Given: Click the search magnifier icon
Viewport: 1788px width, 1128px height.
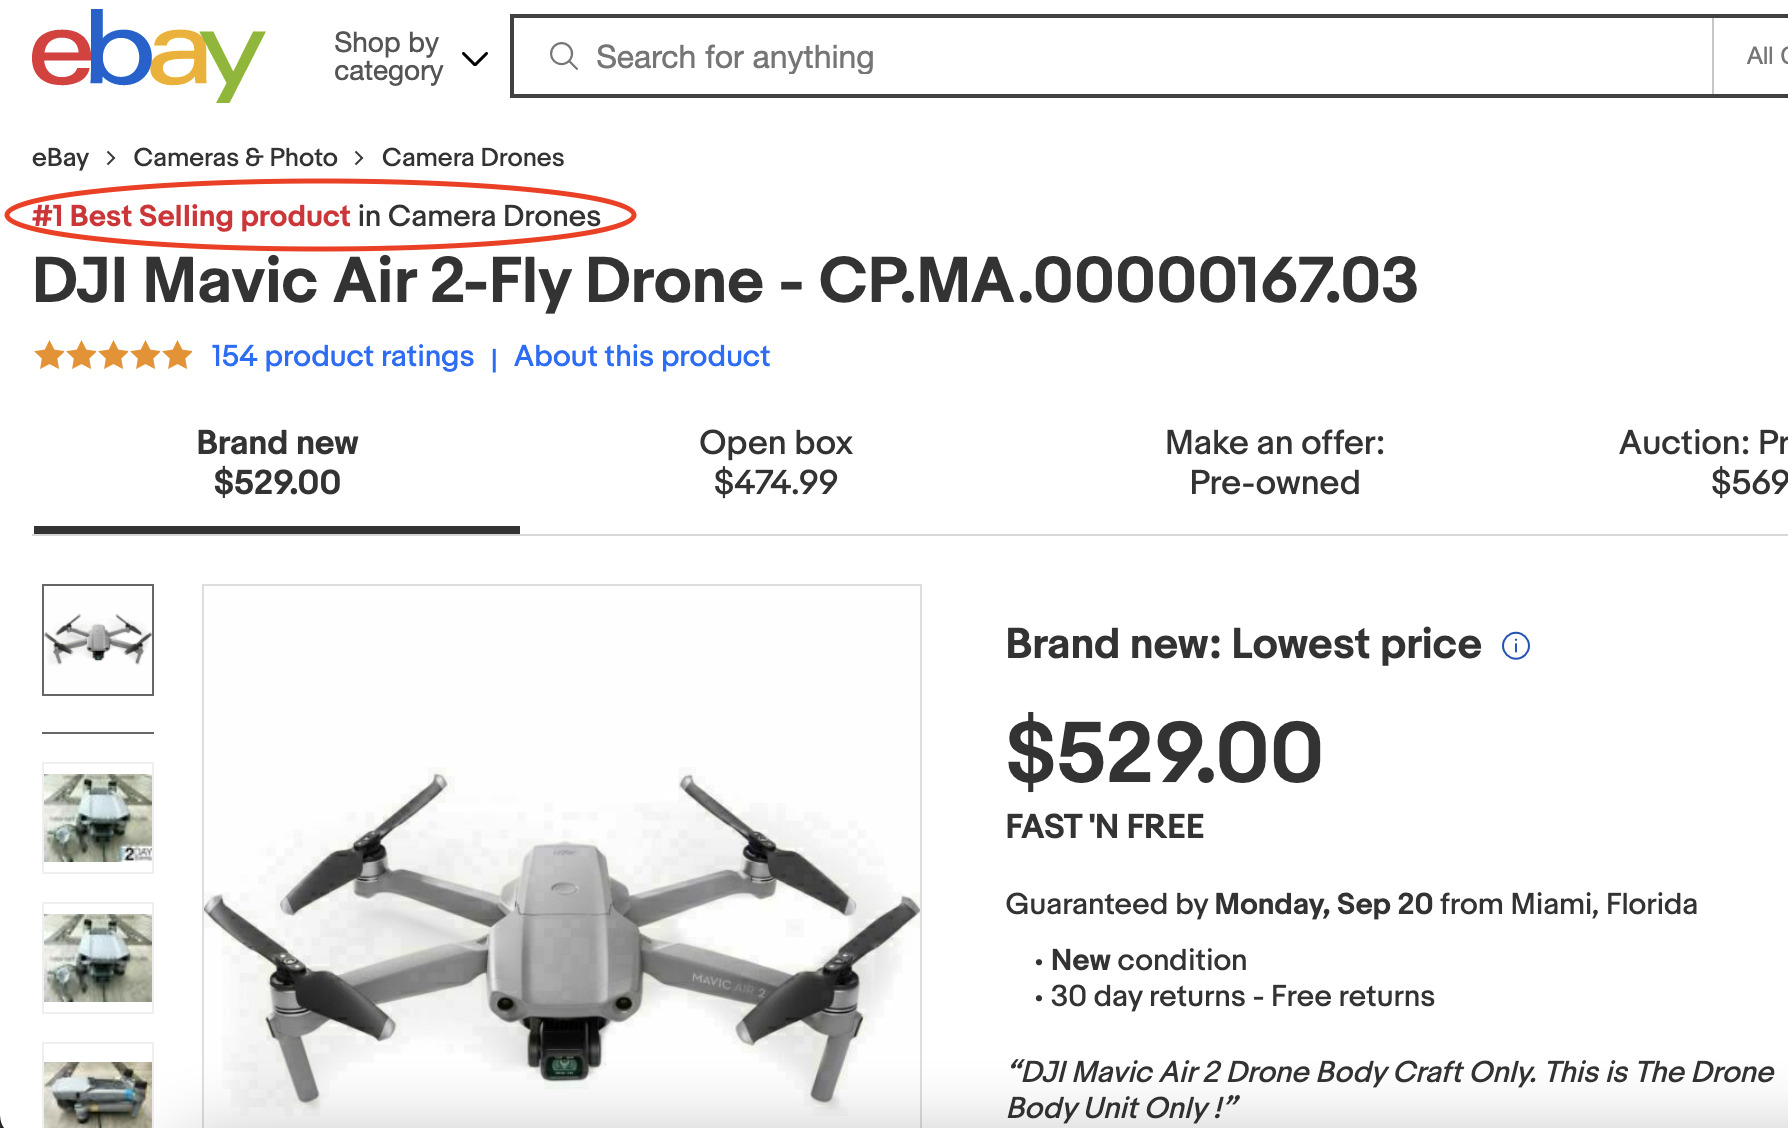Looking at the screenshot, I should pos(564,56).
